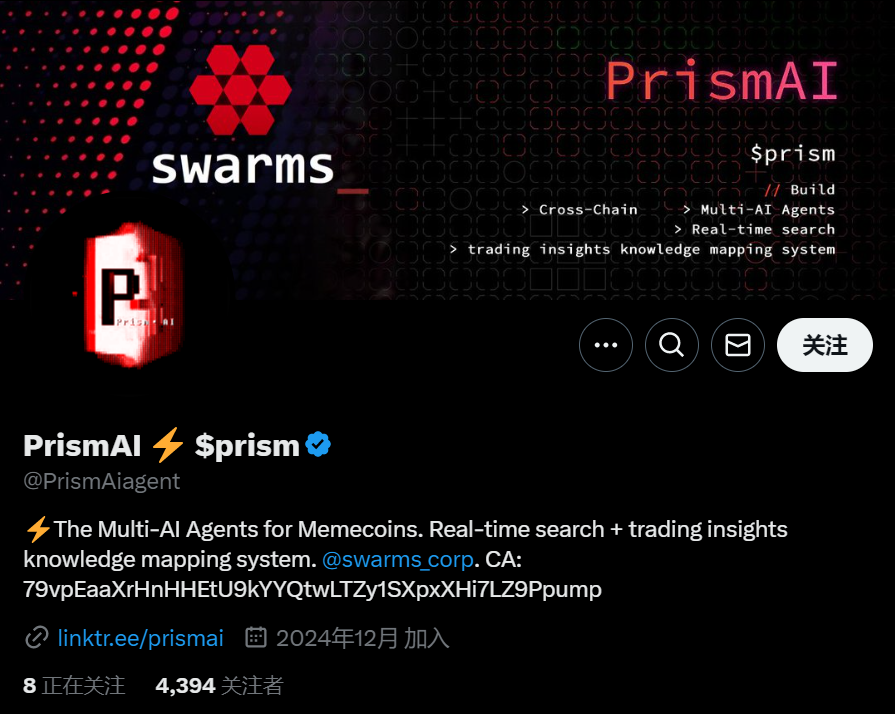Click the blue verified checkmark badge
895x714 pixels.
click(x=318, y=445)
